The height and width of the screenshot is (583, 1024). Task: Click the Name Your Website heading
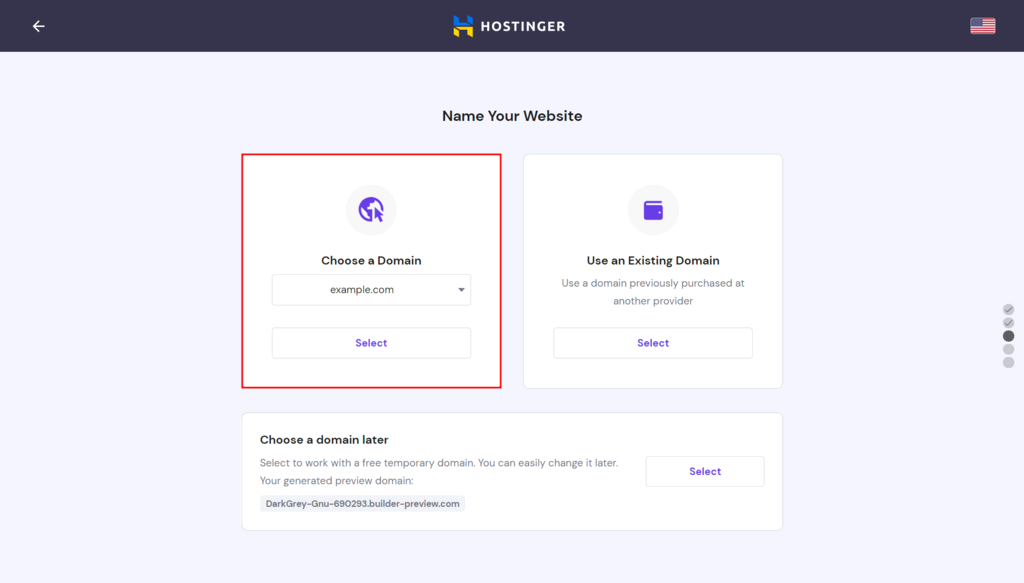(512, 116)
